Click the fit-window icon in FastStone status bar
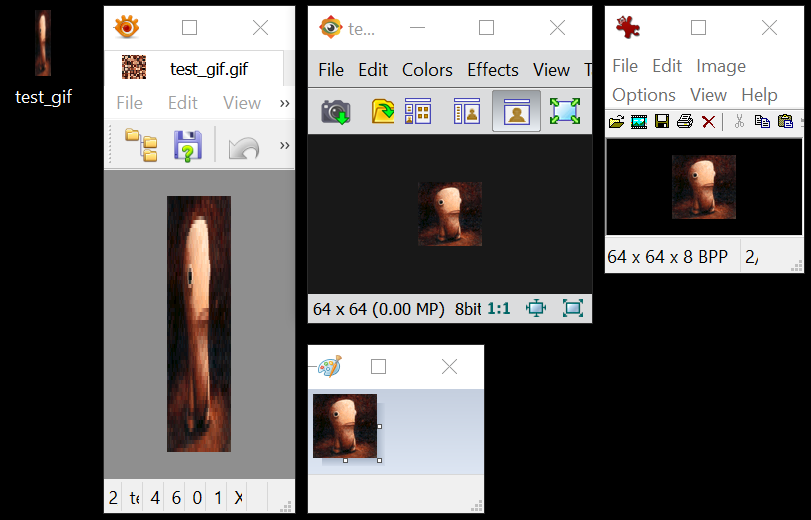This screenshot has width=811, height=520. 573,308
